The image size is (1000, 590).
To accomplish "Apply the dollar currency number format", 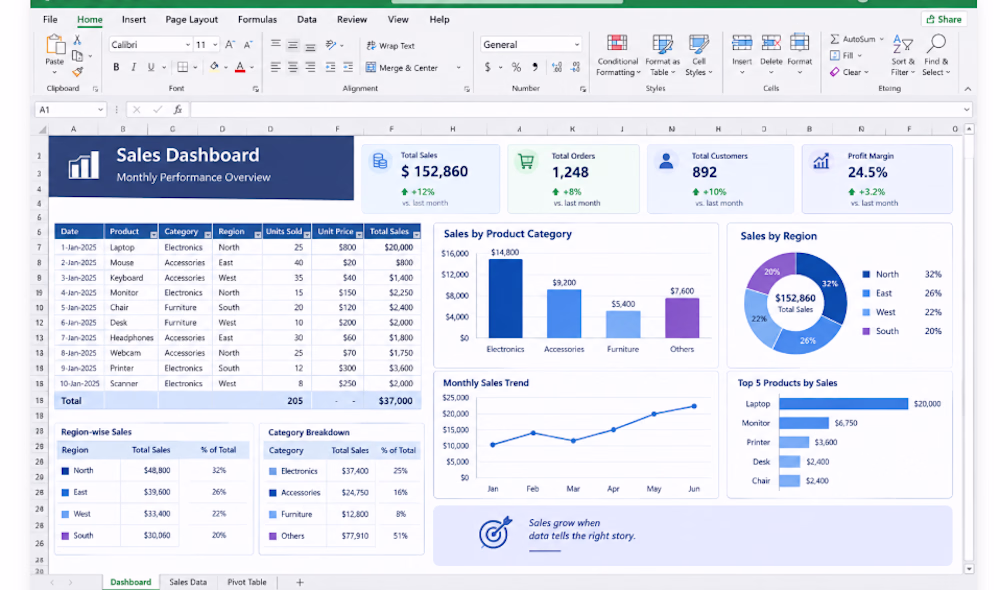I will 487,67.
